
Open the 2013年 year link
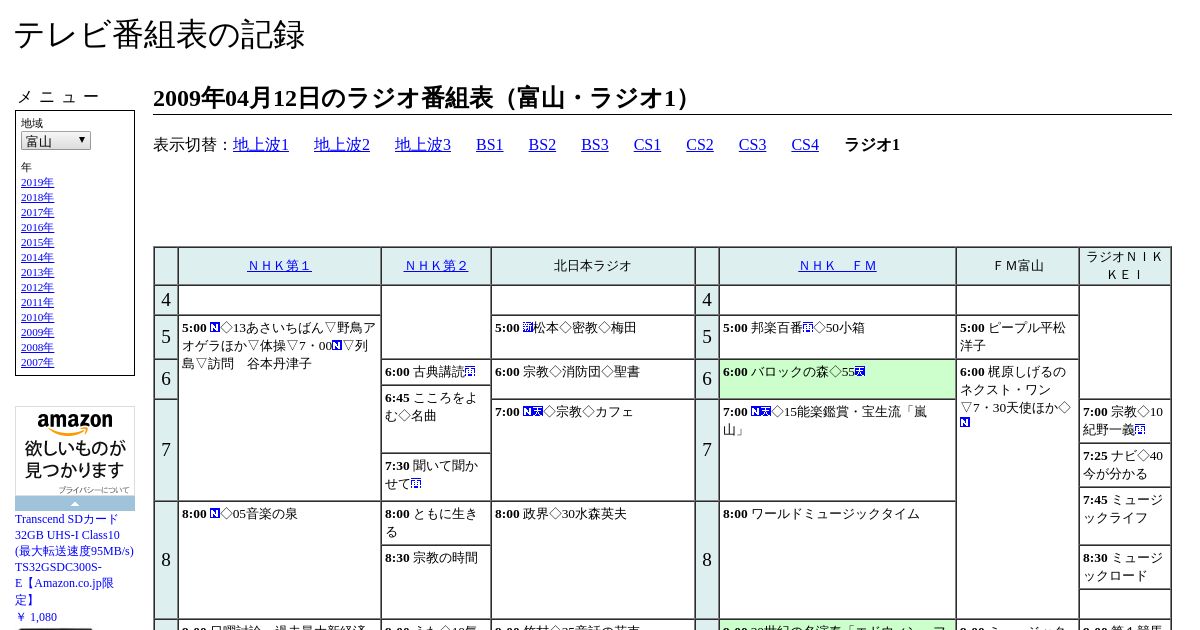(37, 272)
